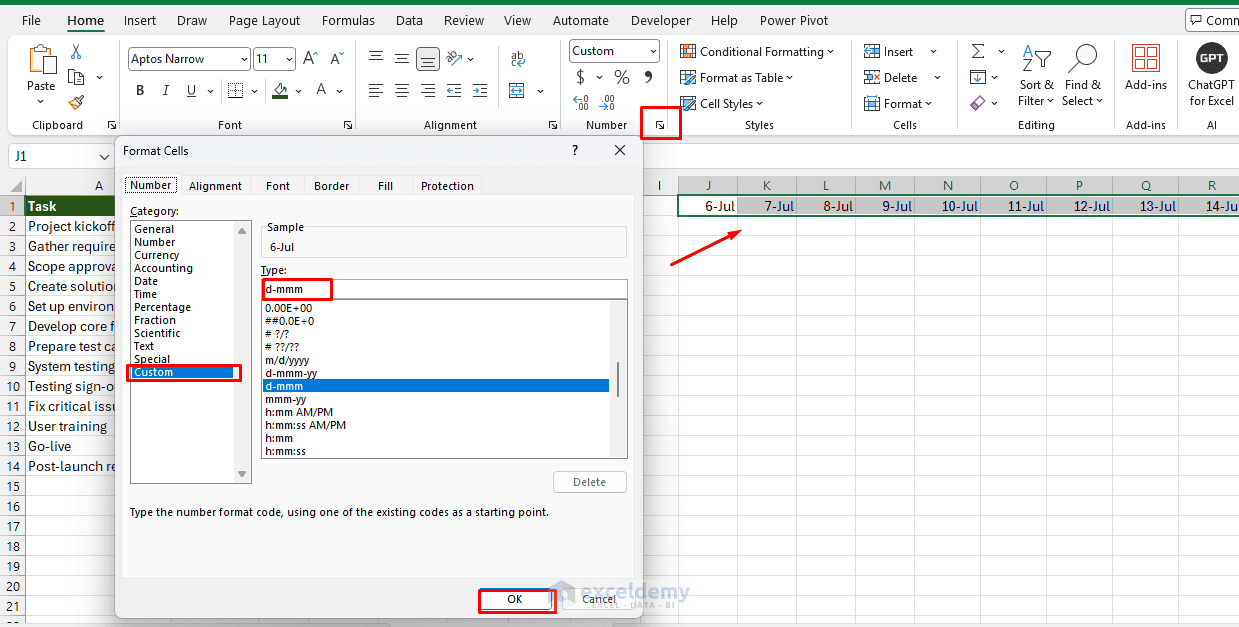Launch ChatGPT for Excel
The width and height of the screenshot is (1239, 627).
point(1211,75)
